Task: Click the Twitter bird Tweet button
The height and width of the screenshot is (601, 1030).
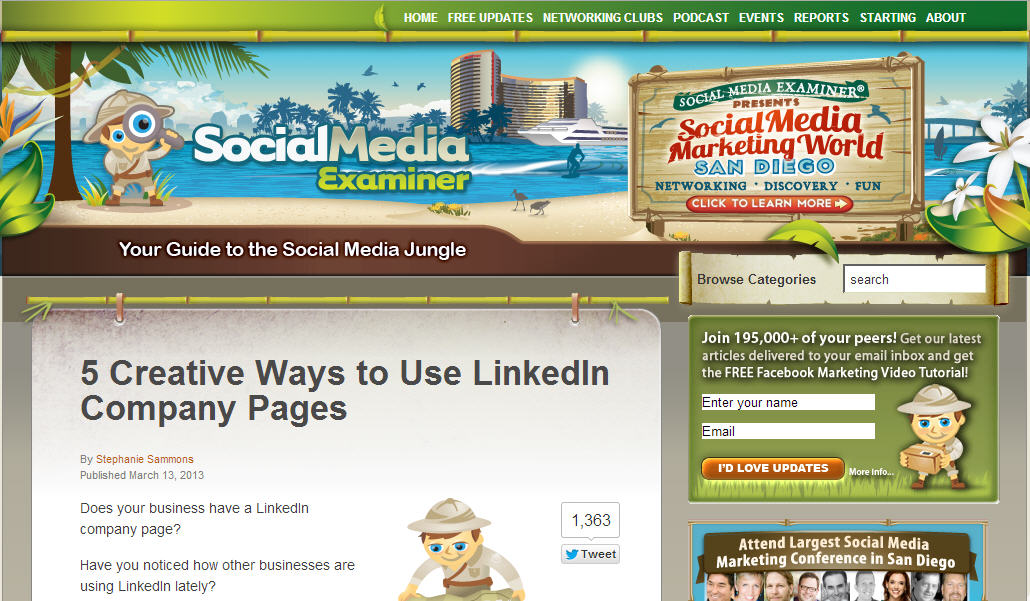Action: click(590, 554)
